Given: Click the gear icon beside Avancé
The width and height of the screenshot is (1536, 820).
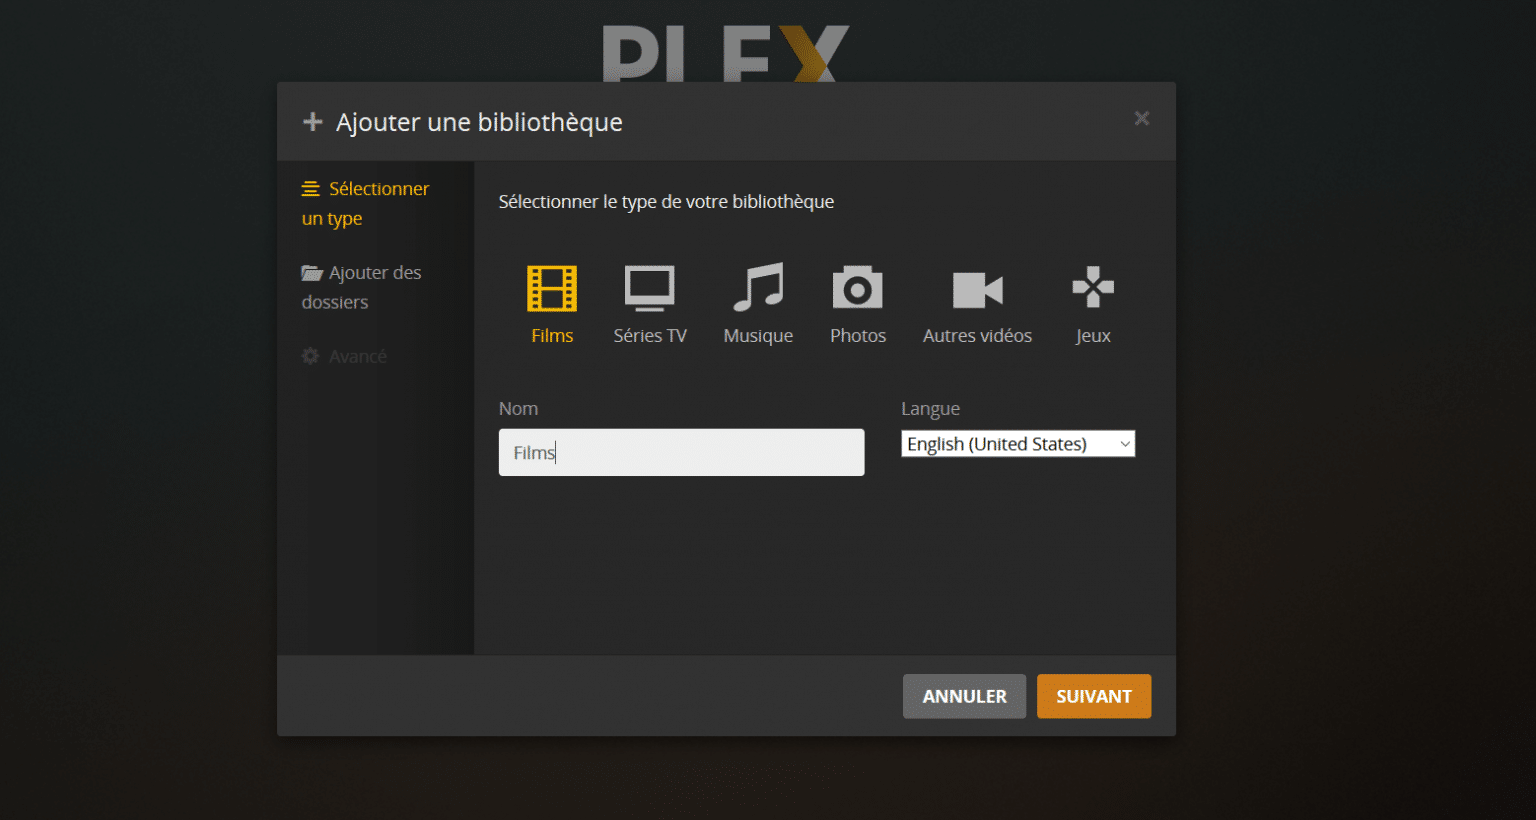Looking at the screenshot, I should click(x=310, y=355).
